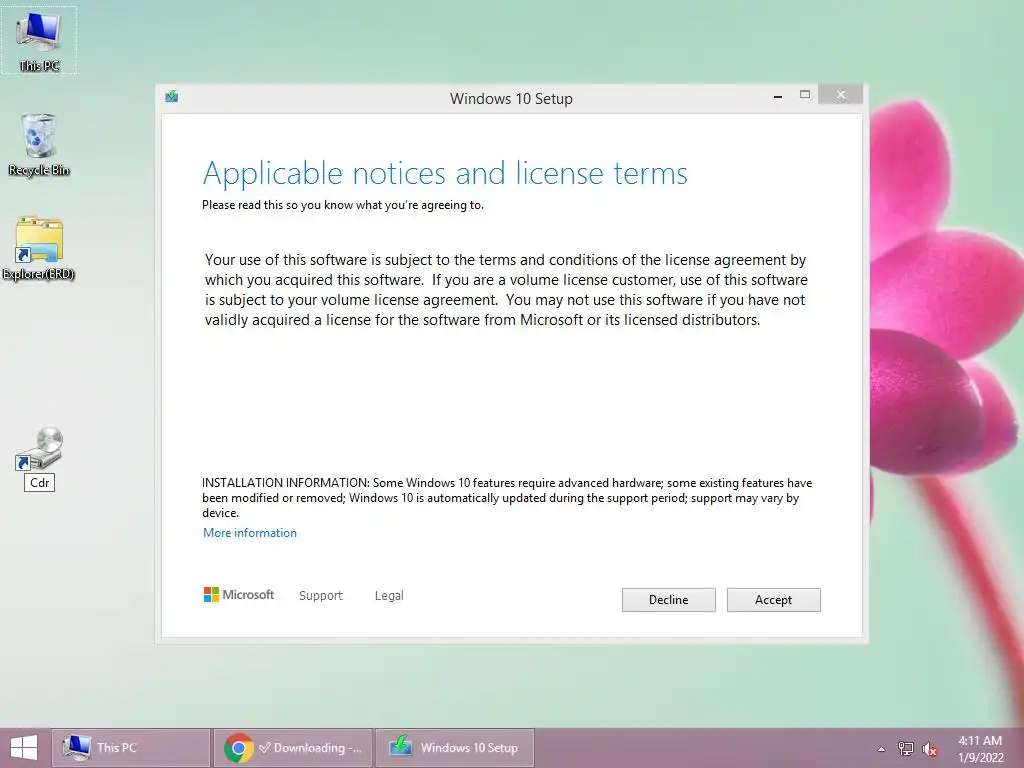Open the Legal link
The image size is (1024, 768).
389,596
